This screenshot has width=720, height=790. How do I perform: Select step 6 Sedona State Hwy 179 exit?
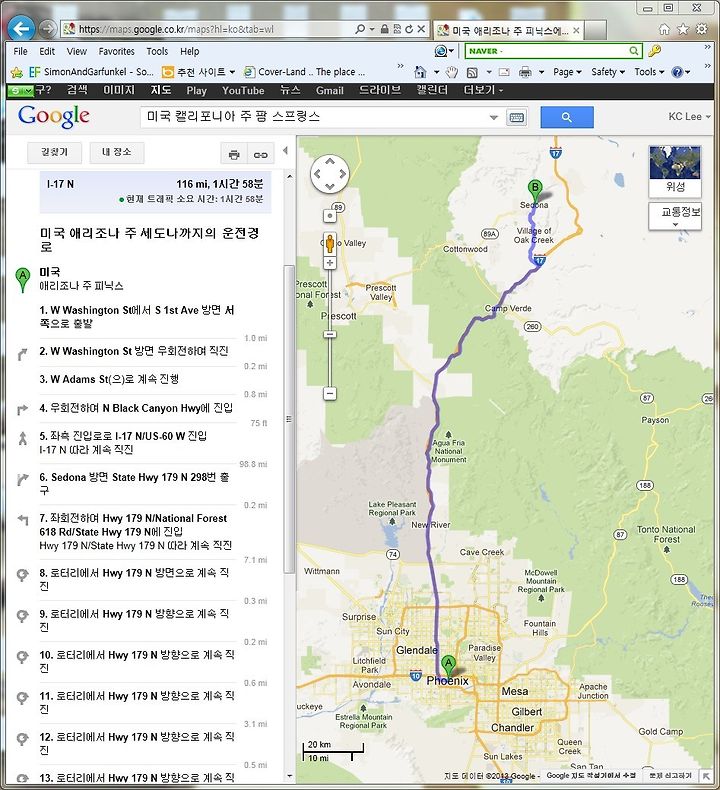click(136, 483)
